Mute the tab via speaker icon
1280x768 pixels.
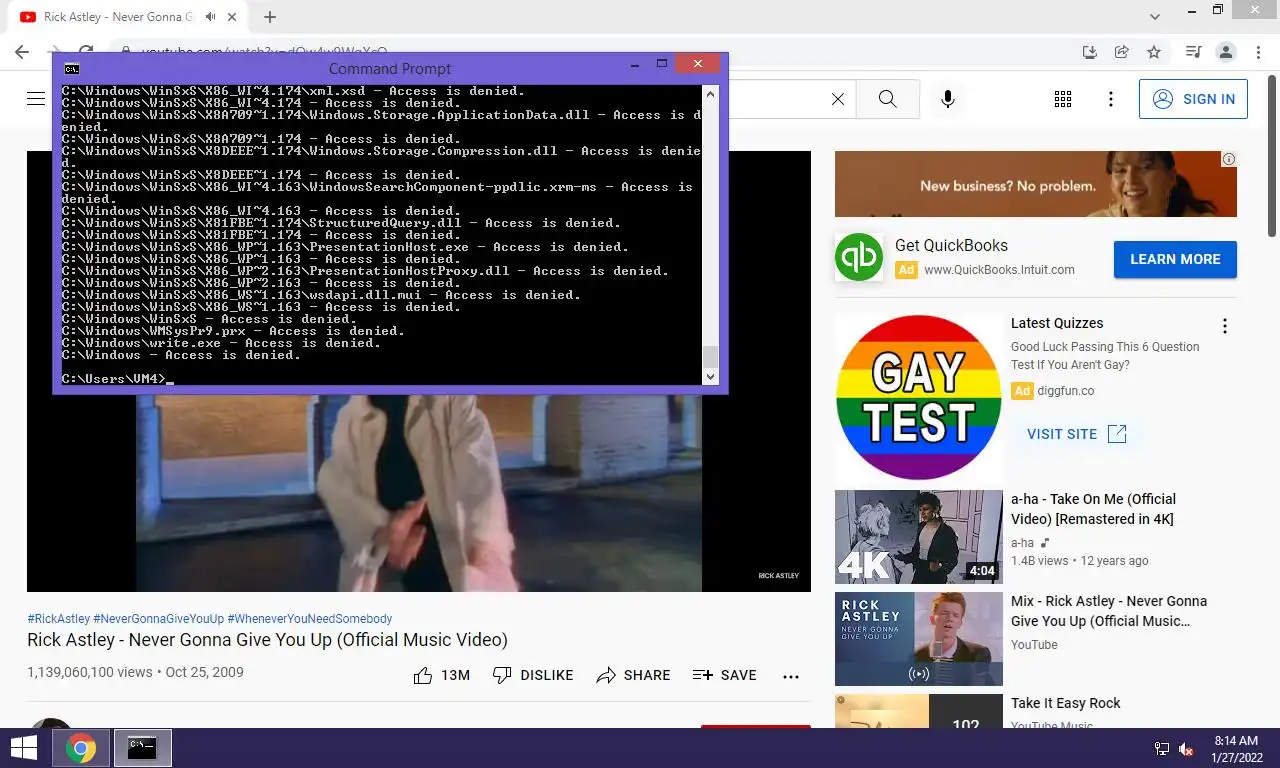(x=211, y=17)
